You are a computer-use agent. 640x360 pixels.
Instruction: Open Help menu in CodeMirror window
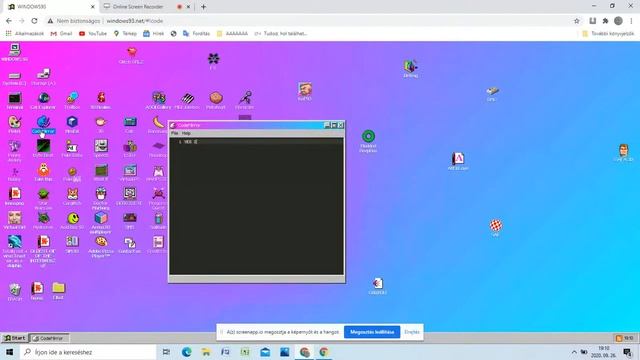(186, 133)
